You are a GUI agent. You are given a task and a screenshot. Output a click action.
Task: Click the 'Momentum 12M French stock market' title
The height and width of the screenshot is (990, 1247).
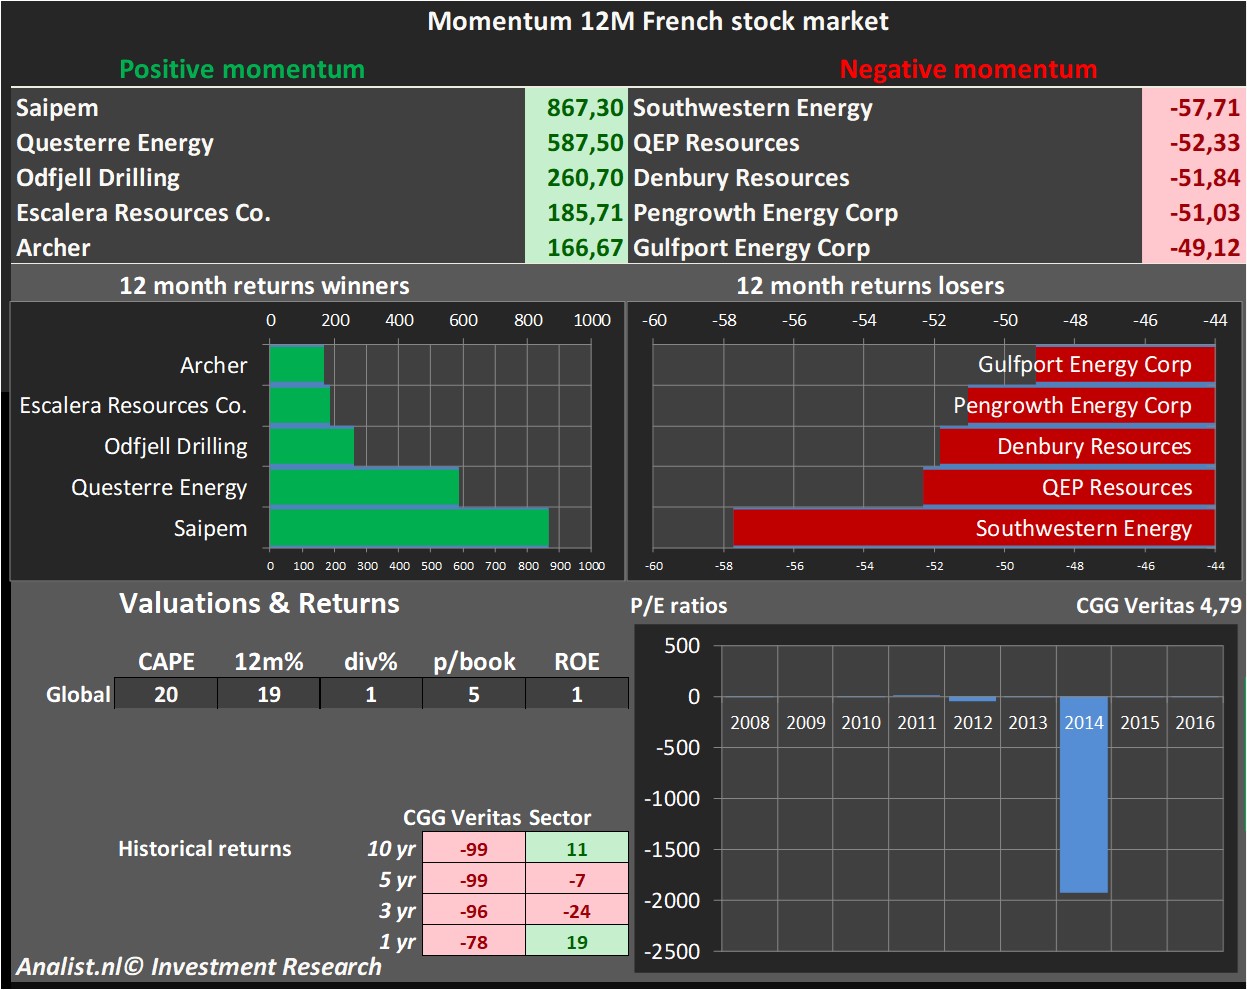click(658, 21)
